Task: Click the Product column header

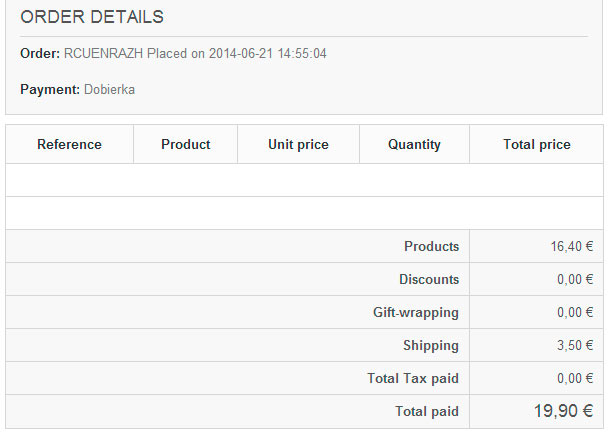Action: coord(185,144)
